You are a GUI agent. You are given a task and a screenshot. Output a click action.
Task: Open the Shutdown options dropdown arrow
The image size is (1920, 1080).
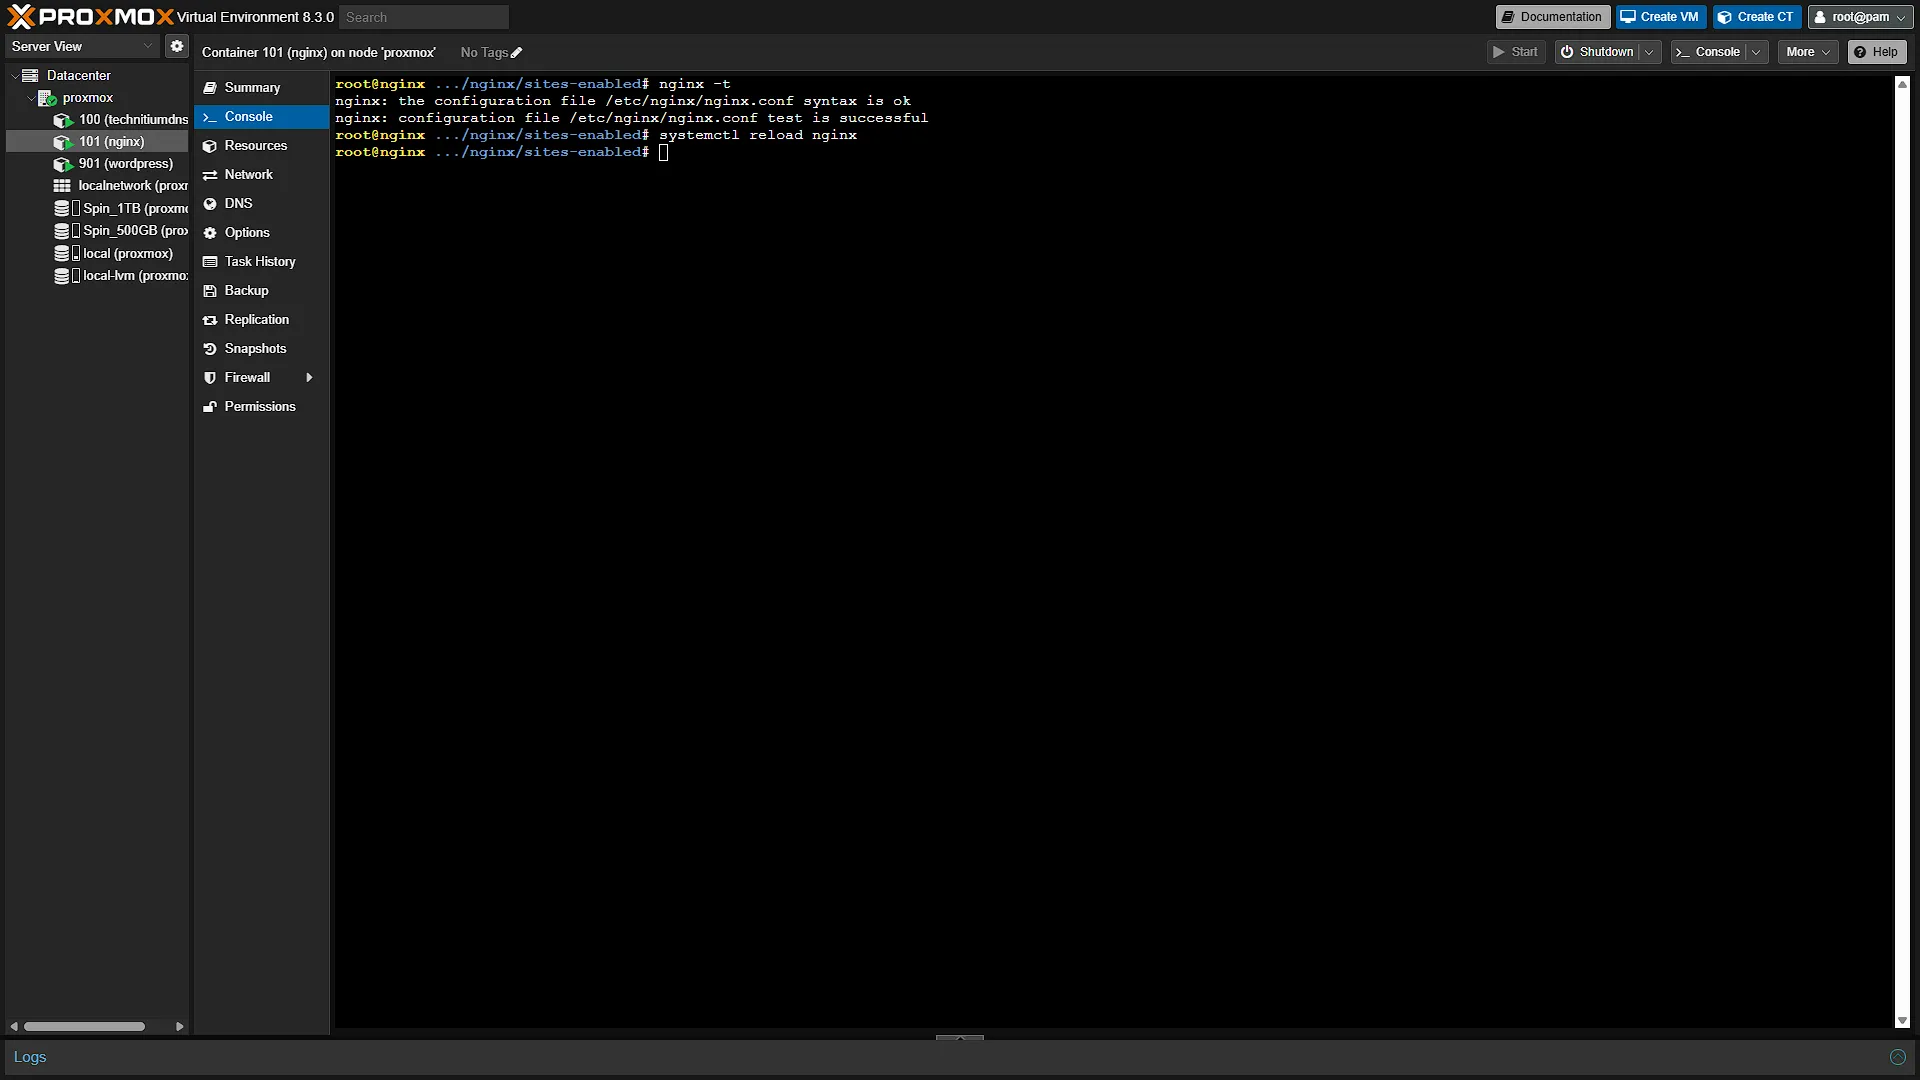pos(1649,52)
